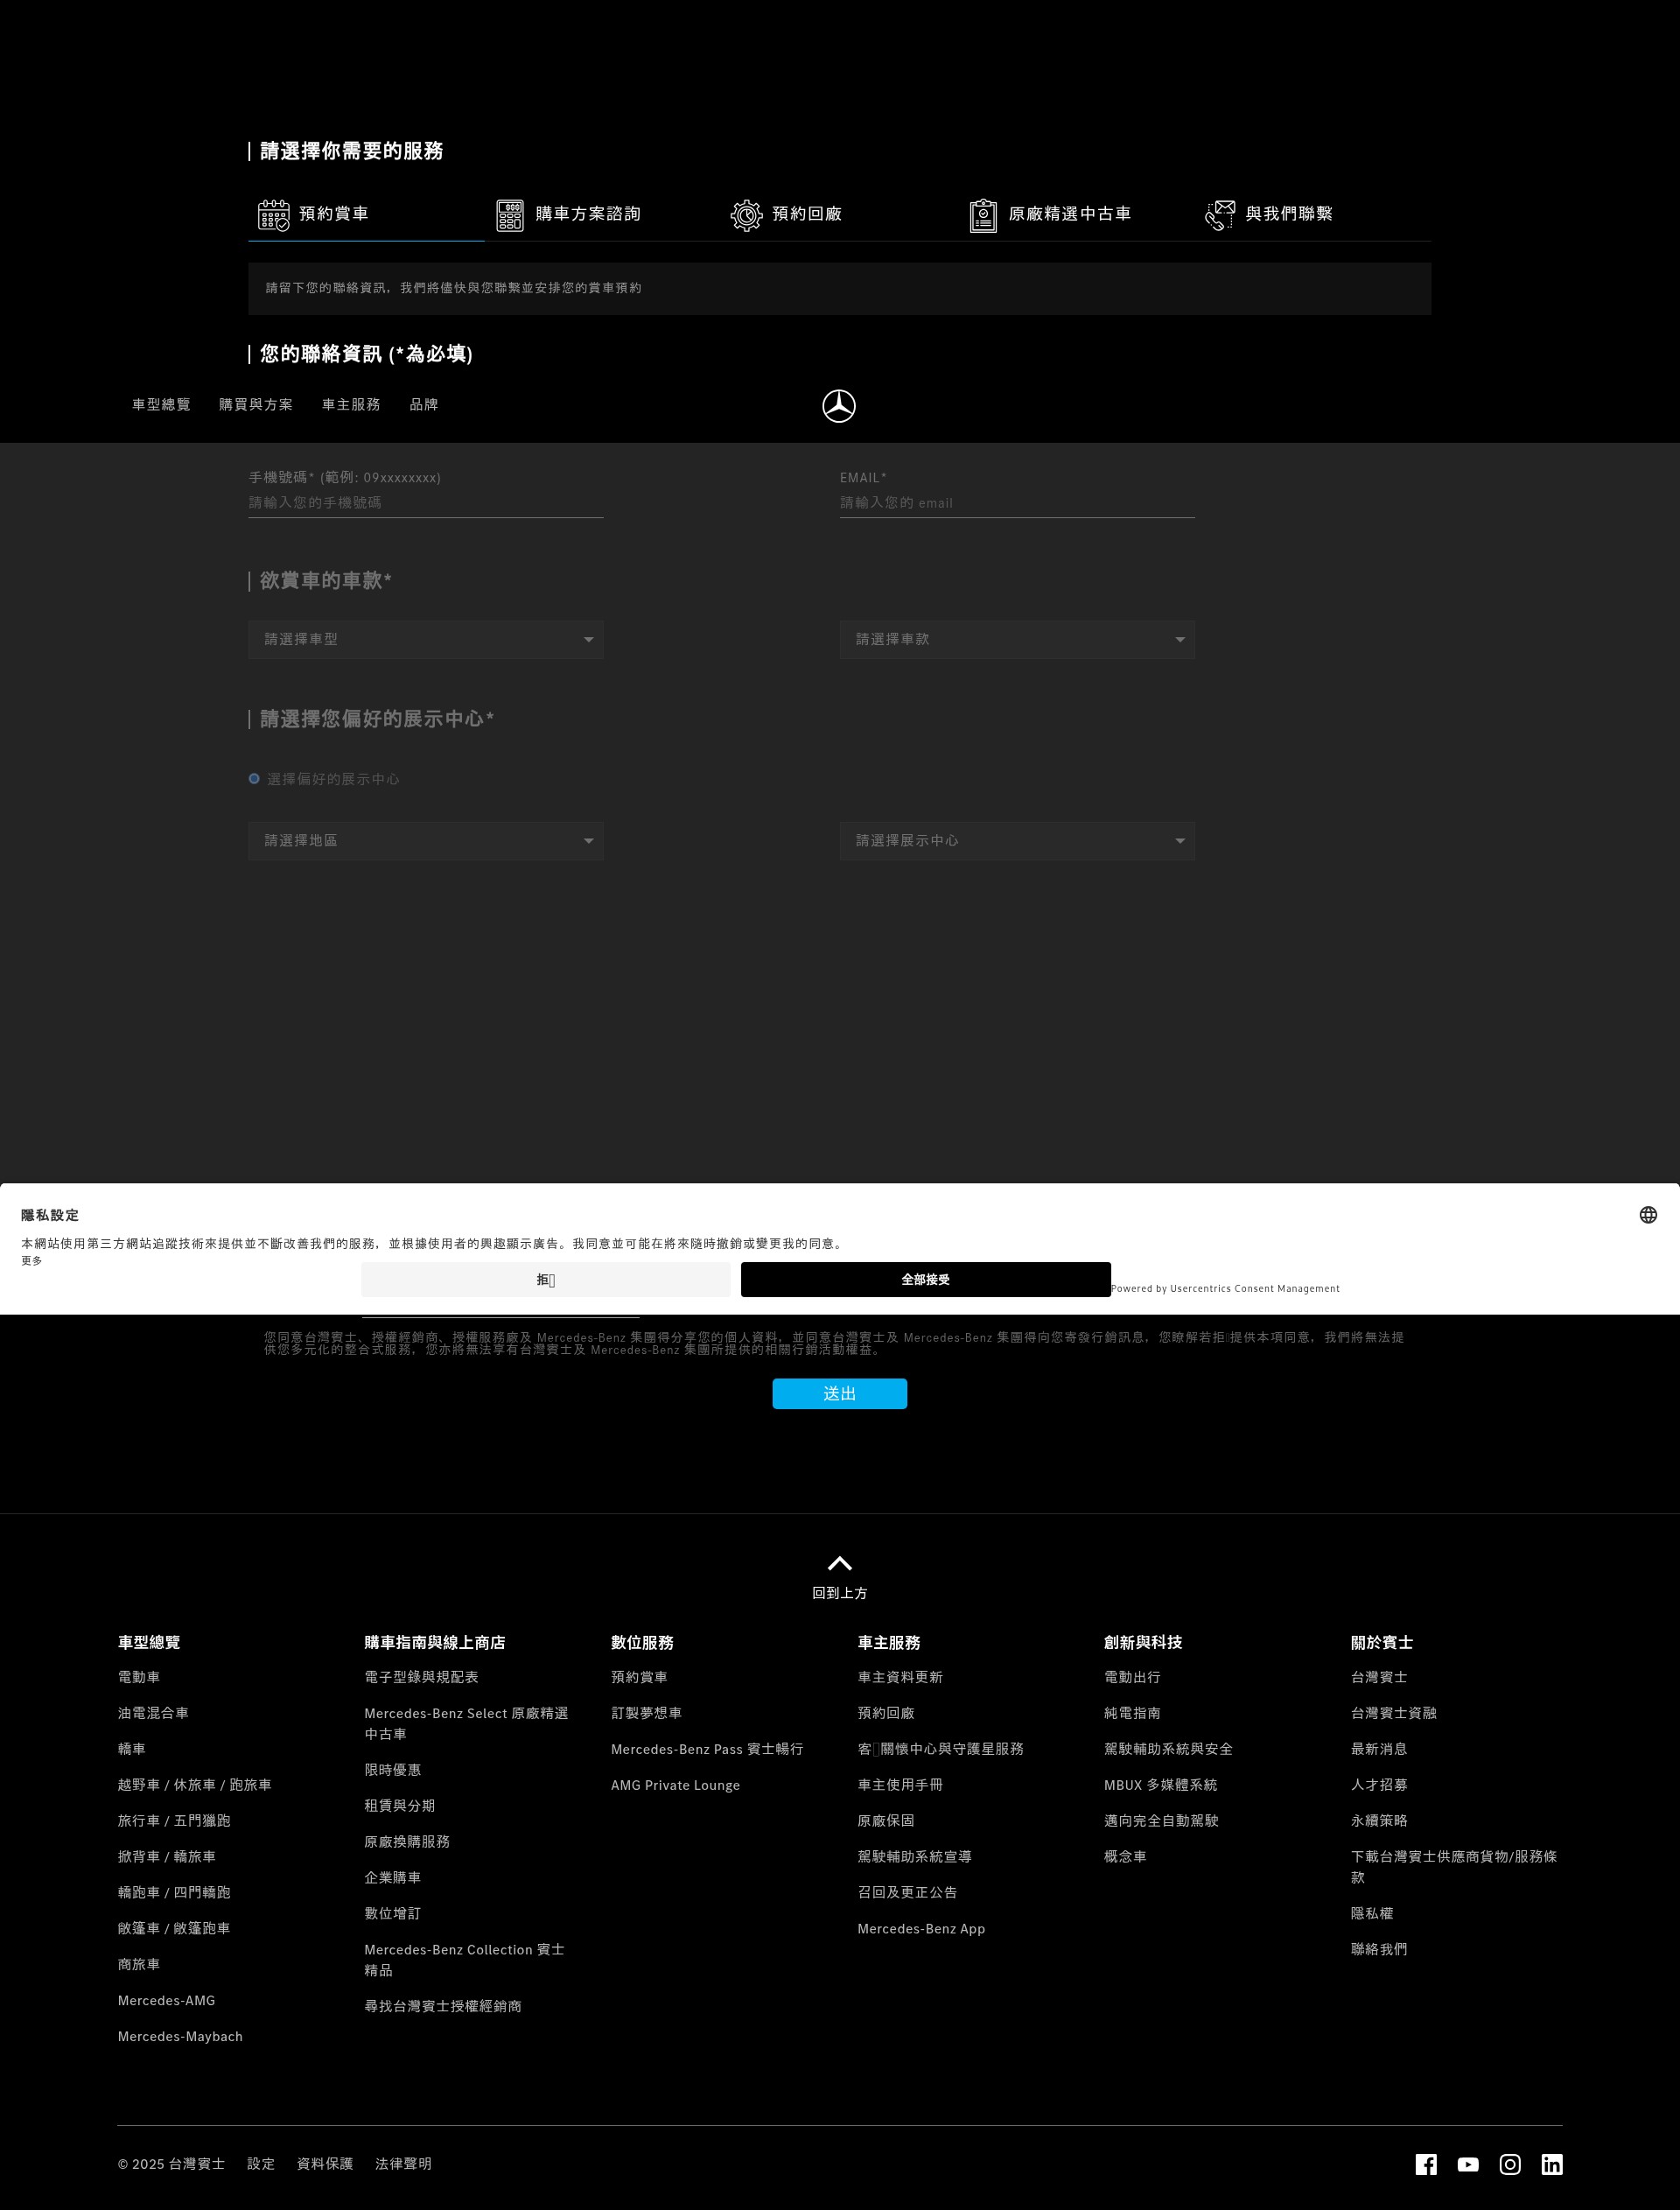This screenshot has width=1680, height=2210.
Task: Open the YouTube social icon
Action: [x=1468, y=2165]
